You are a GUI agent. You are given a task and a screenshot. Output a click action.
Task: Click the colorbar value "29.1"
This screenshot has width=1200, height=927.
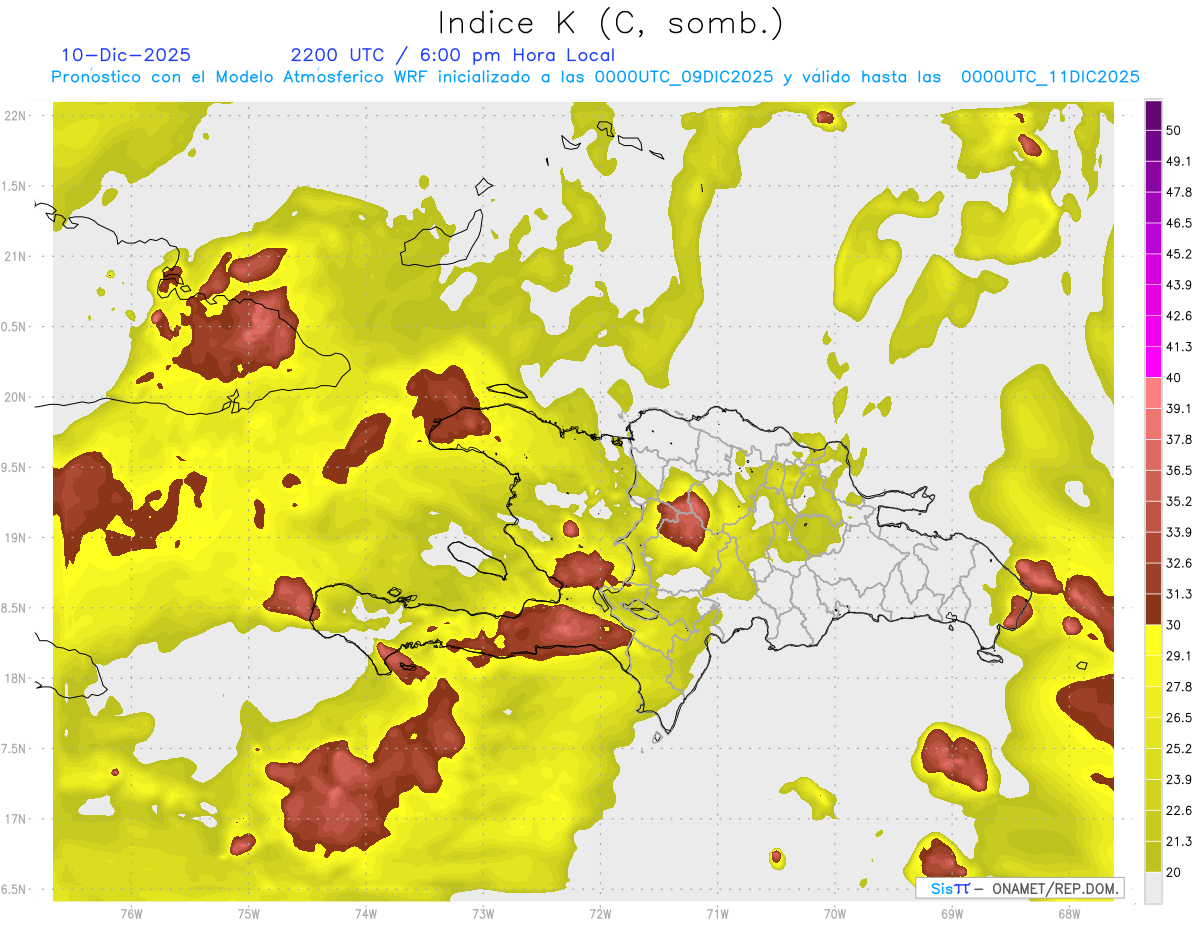pos(1179,656)
